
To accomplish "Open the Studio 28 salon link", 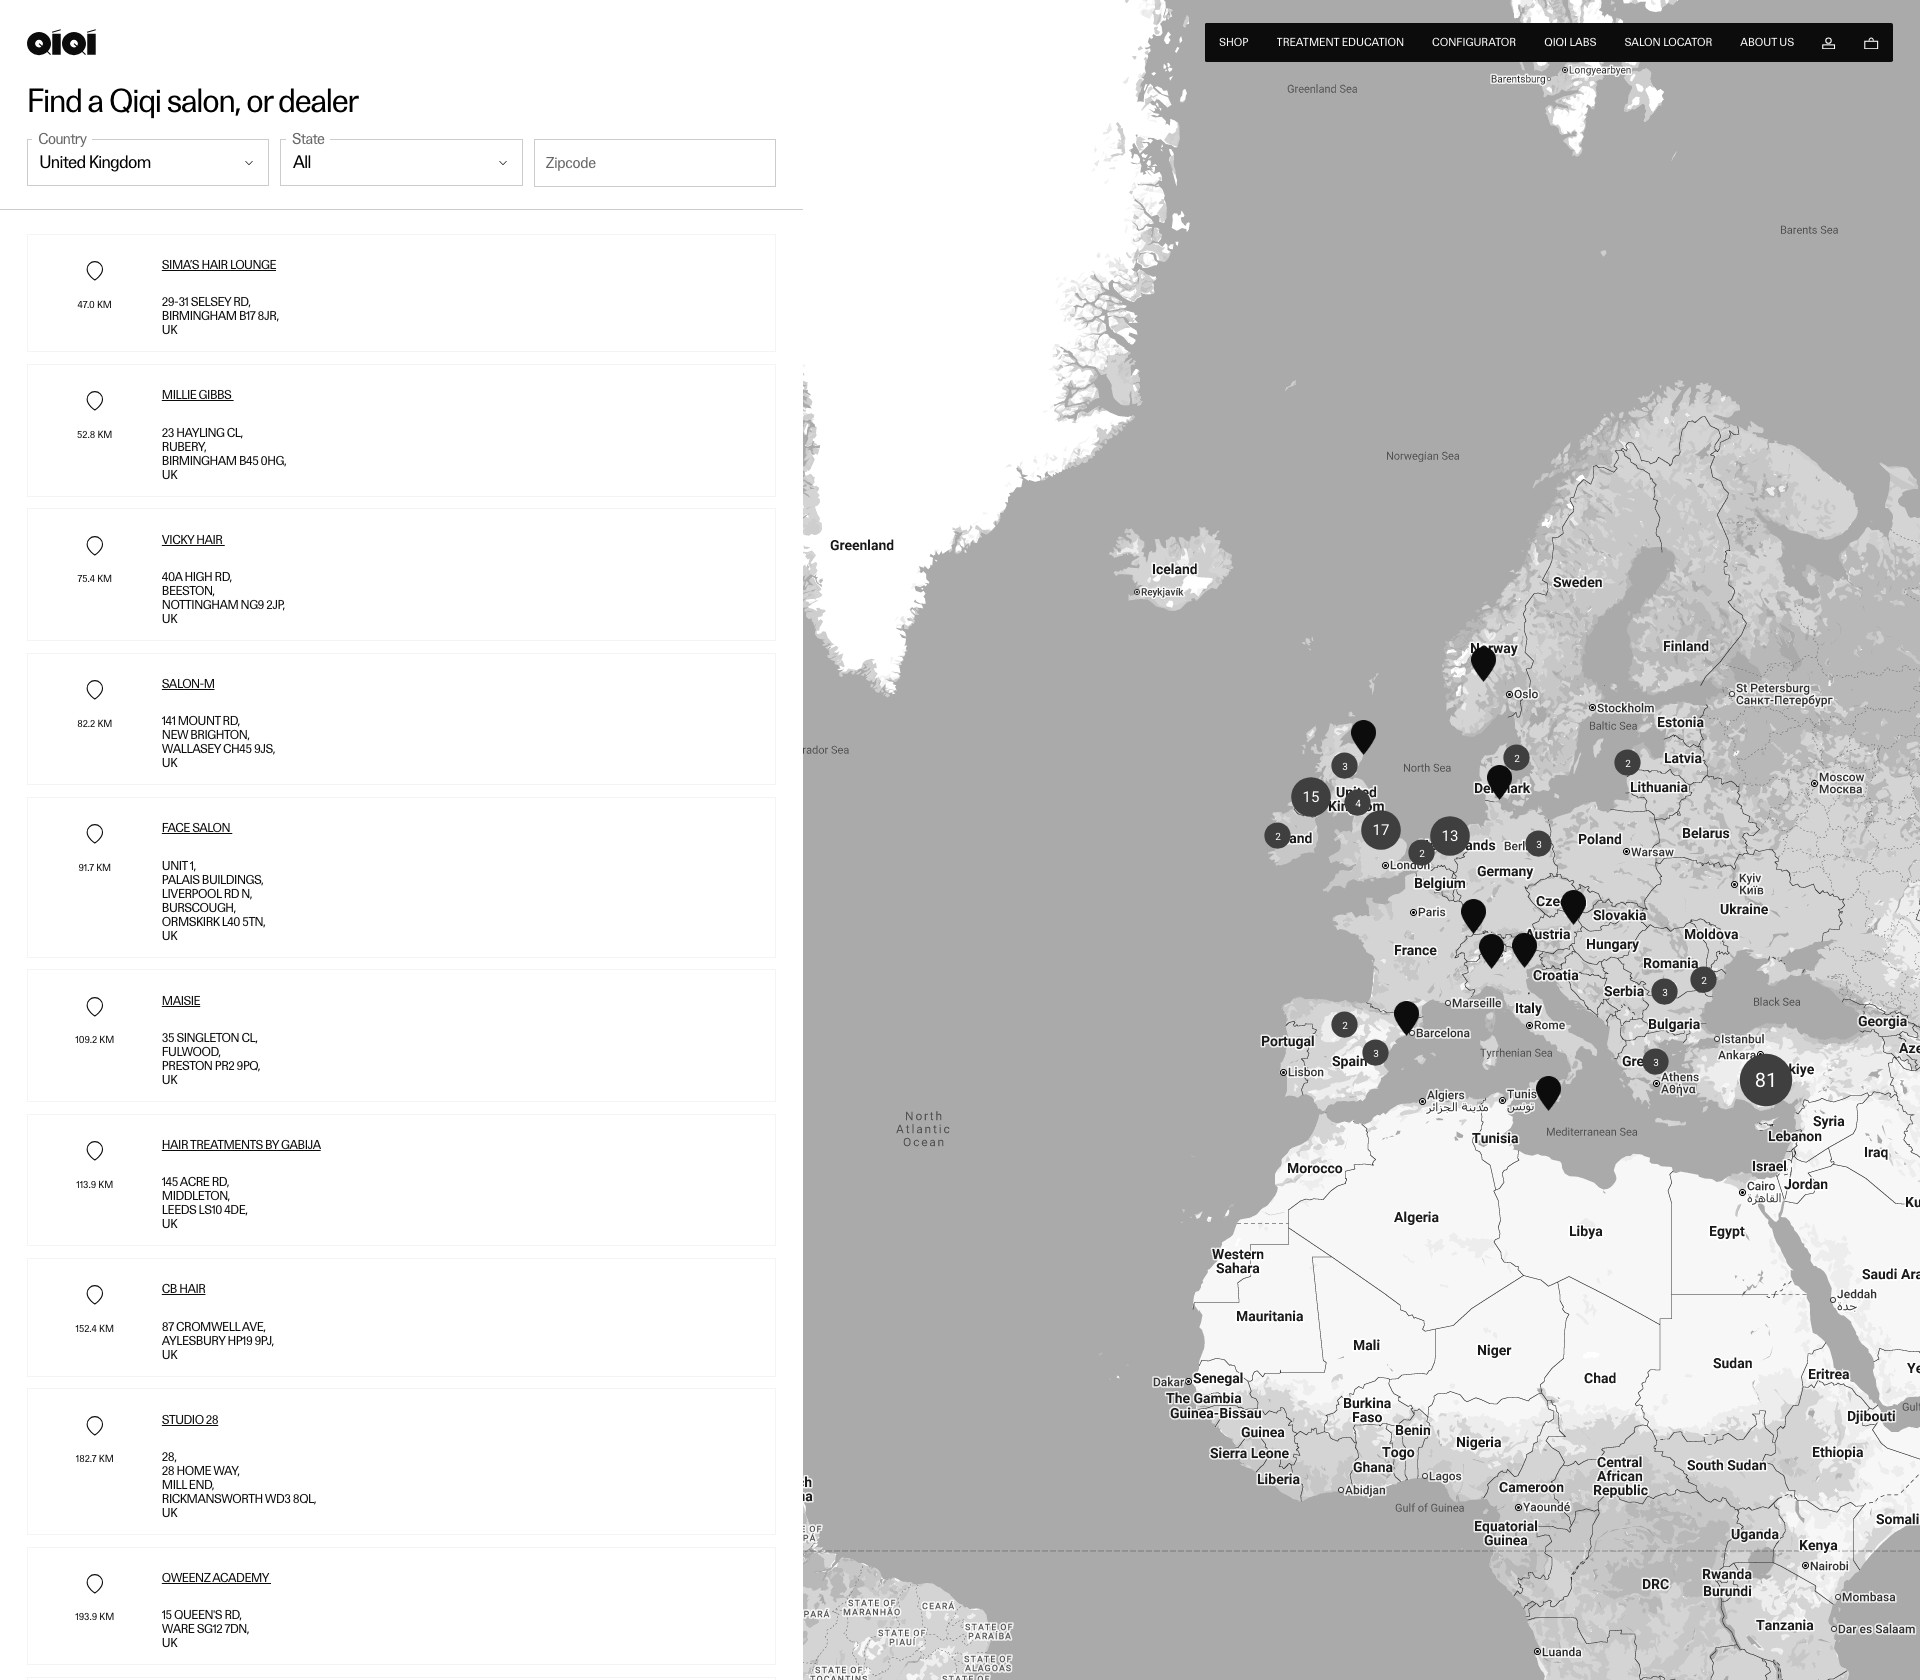I will point(190,1420).
